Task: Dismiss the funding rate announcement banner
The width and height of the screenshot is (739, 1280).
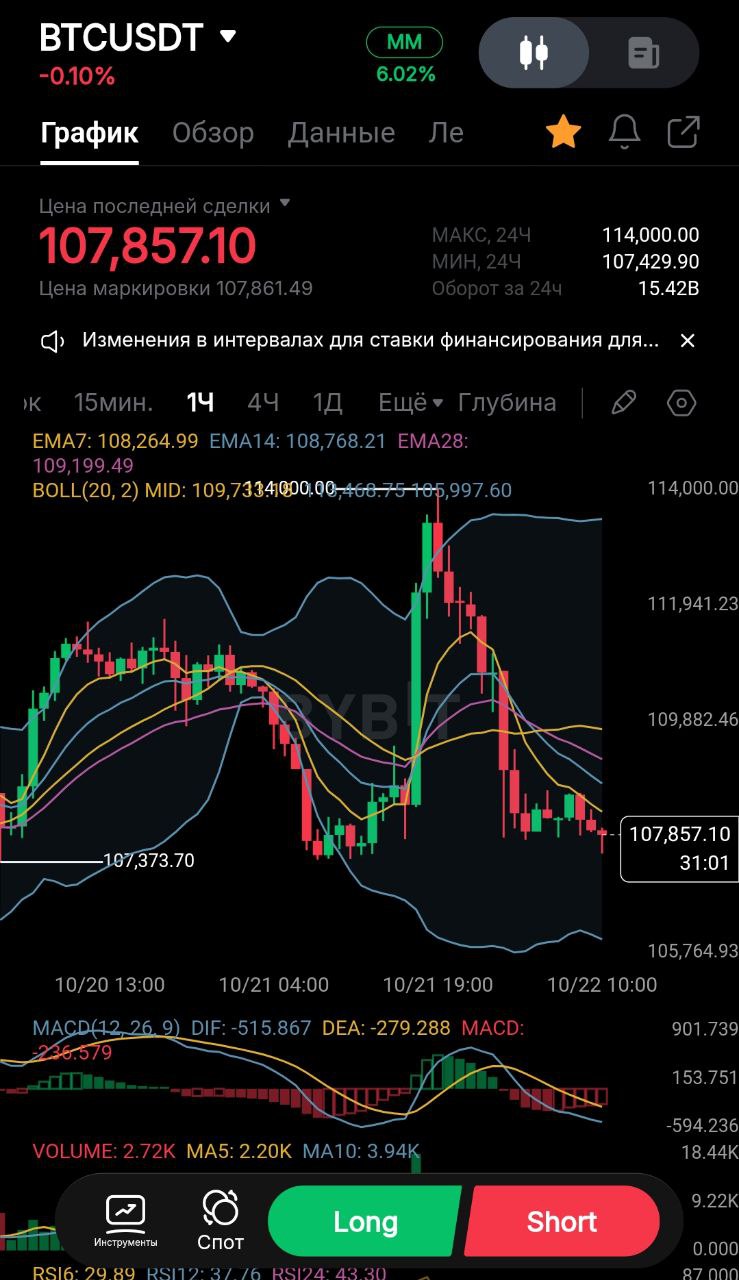Action: tap(687, 341)
